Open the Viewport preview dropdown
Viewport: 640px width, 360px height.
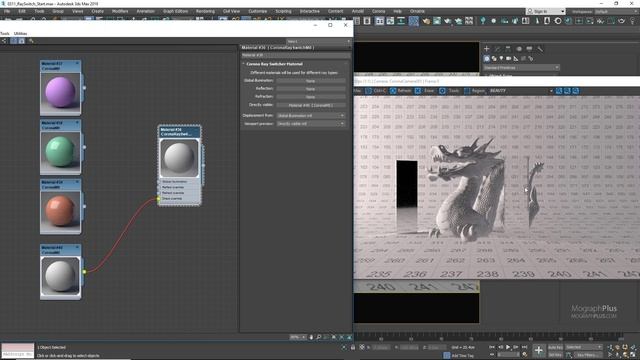click(x=311, y=124)
